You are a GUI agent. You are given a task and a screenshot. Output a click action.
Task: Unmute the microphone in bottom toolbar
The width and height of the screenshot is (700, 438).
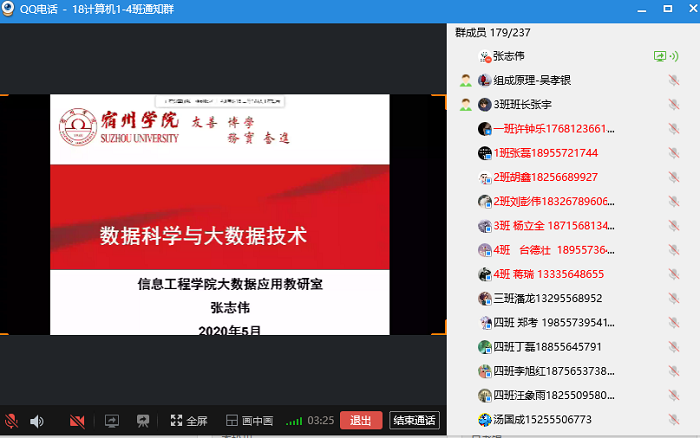pos(12,421)
